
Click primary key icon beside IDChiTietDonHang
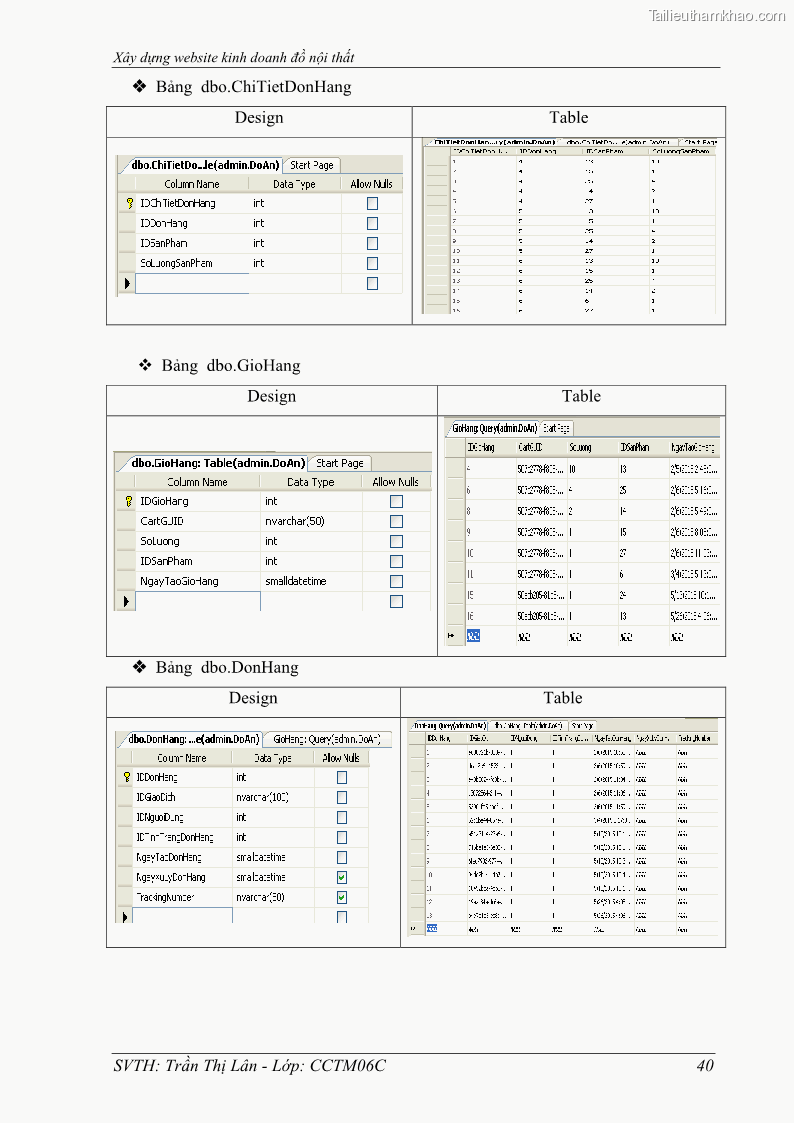coord(128,203)
